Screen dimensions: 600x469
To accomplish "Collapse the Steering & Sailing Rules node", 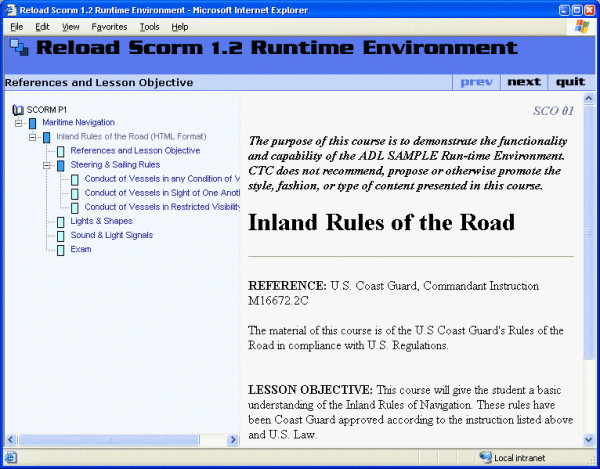I will tap(47, 166).
